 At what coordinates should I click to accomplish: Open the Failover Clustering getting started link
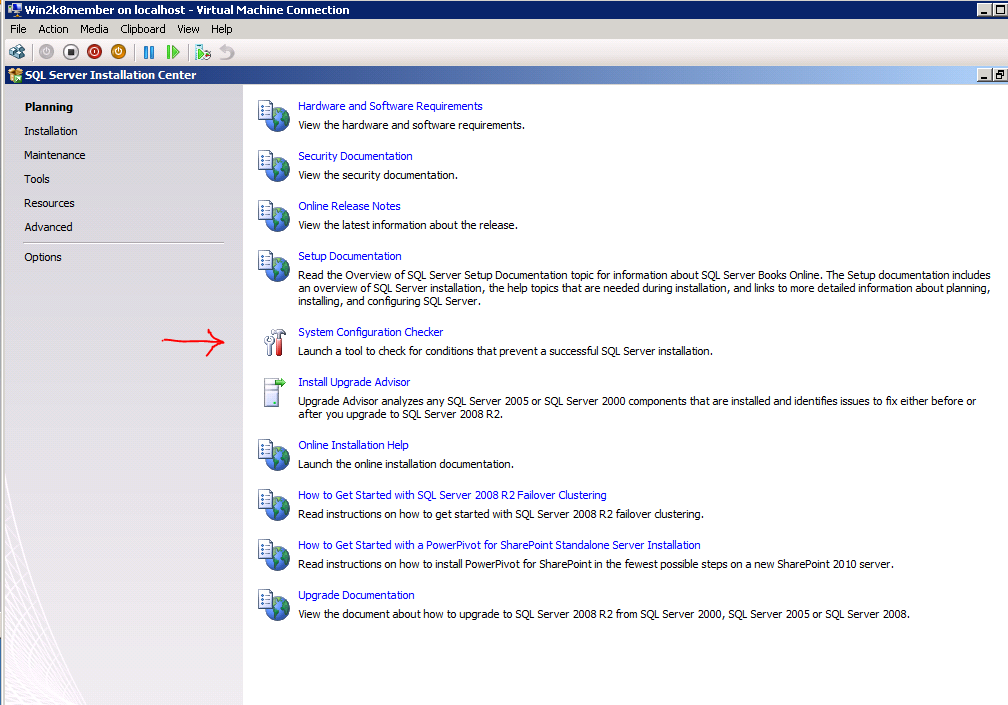(452, 495)
